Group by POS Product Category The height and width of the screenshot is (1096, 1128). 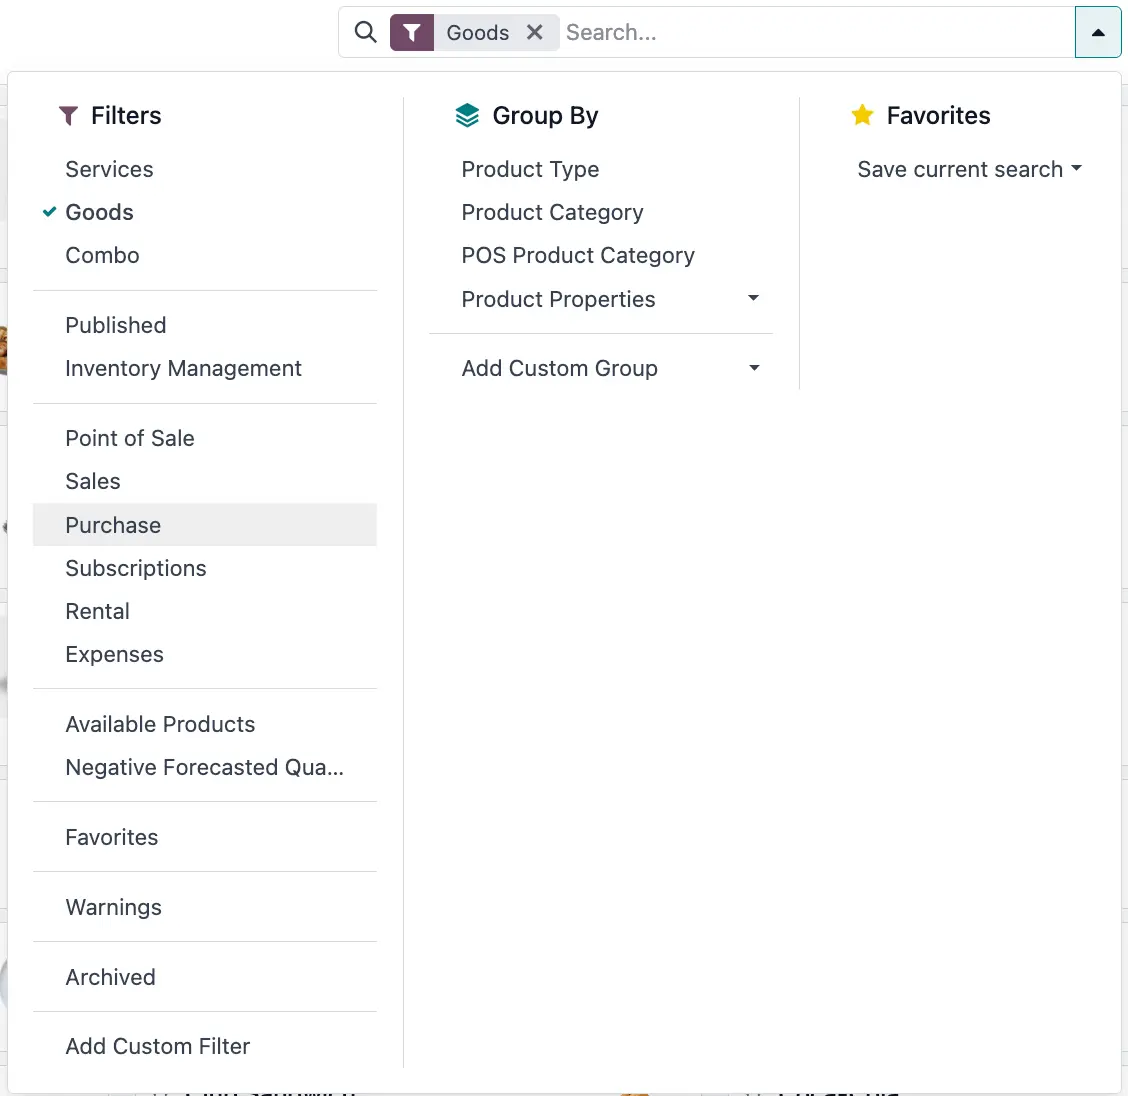[601, 256]
